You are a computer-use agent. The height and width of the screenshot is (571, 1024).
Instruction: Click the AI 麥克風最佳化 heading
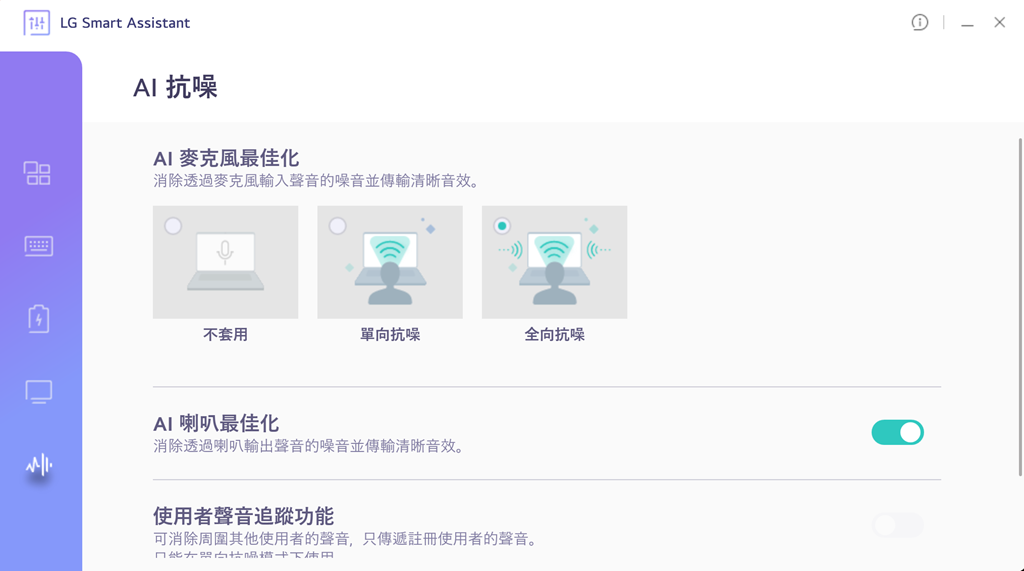coord(226,158)
